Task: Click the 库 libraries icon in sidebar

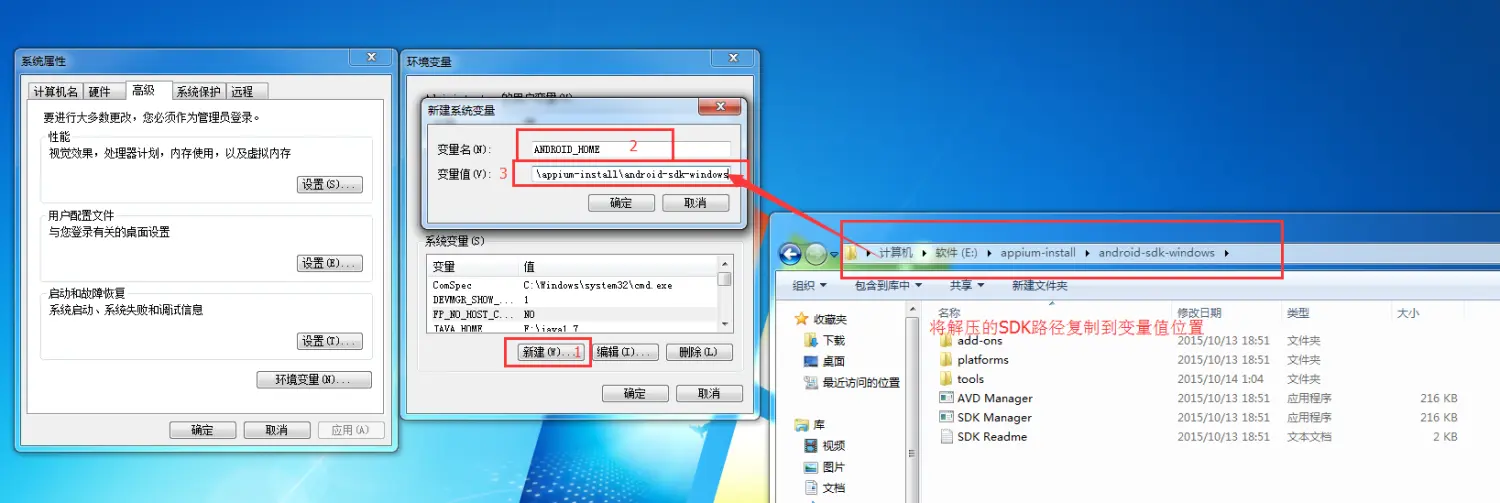Action: (x=801, y=424)
